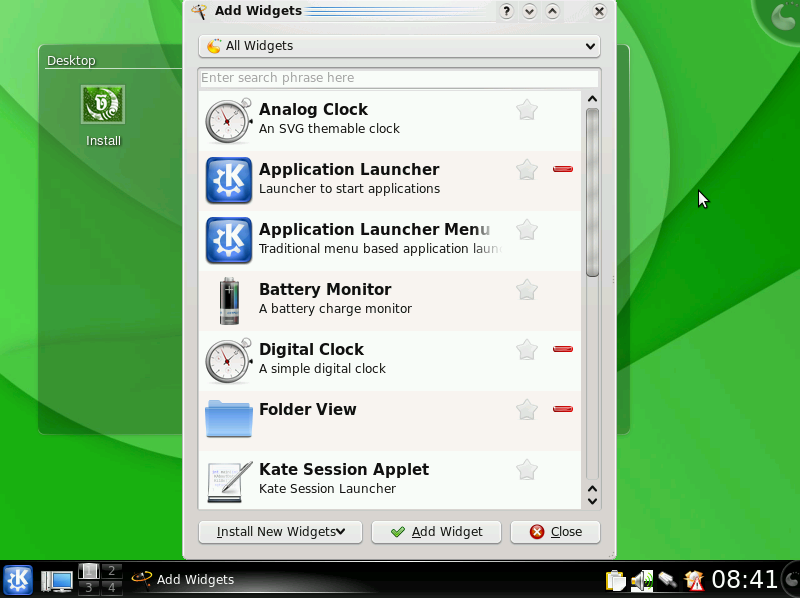Star the Application Launcher Menu widget

pos(527,230)
